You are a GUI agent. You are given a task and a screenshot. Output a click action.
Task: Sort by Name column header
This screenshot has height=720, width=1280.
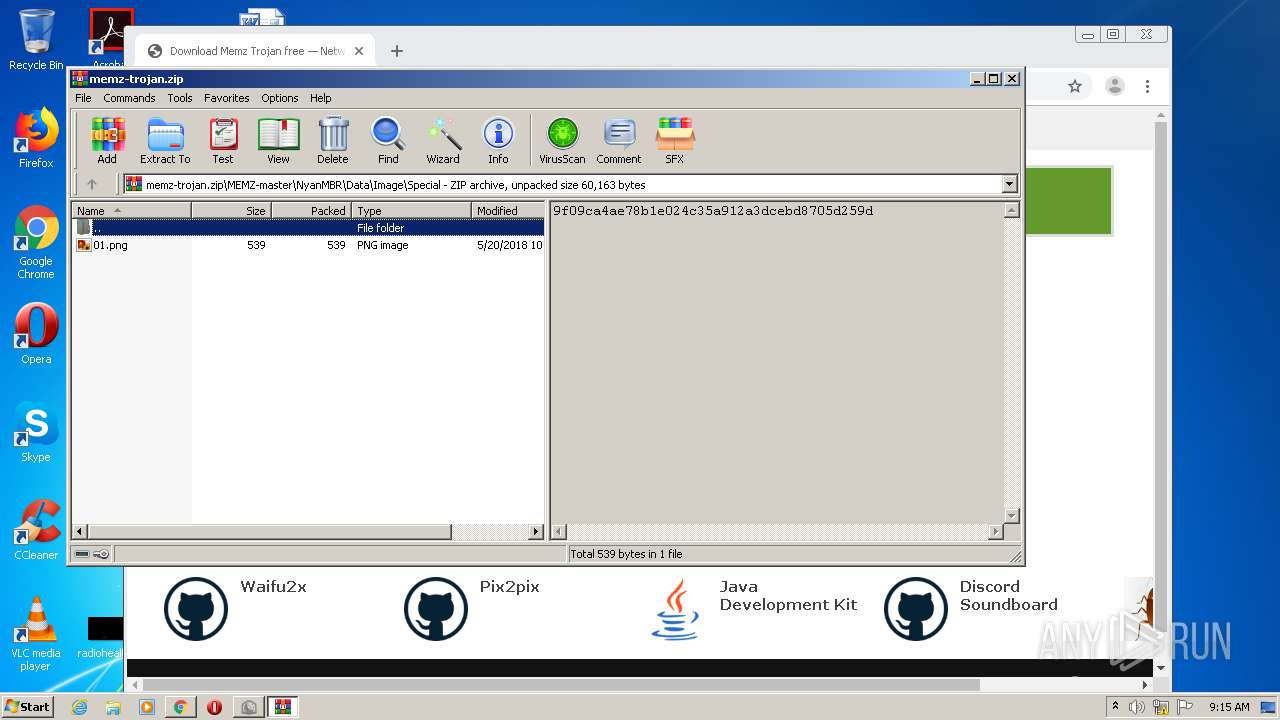132,210
